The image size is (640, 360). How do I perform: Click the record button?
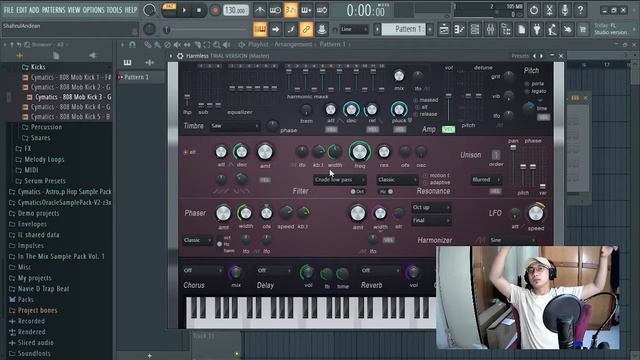pyautogui.click(x=215, y=10)
